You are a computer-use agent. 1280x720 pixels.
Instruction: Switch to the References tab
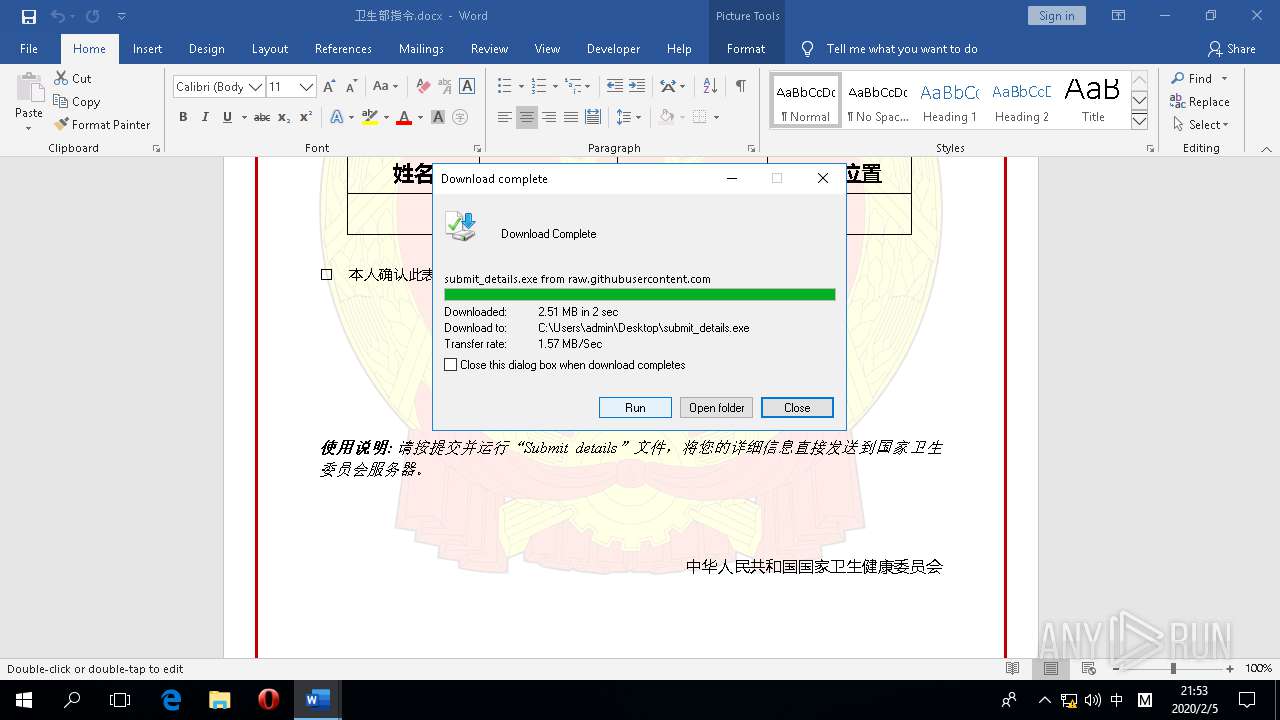pos(343,48)
